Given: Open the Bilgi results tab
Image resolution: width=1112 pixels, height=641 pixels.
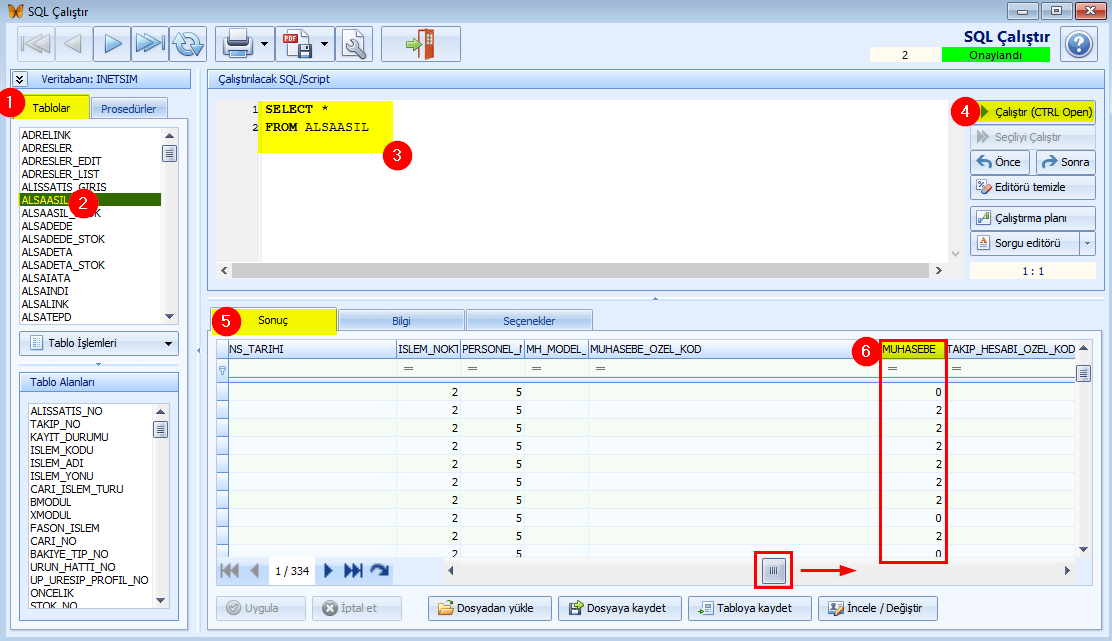Looking at the screenshot, I should click(x=401, y=321).
